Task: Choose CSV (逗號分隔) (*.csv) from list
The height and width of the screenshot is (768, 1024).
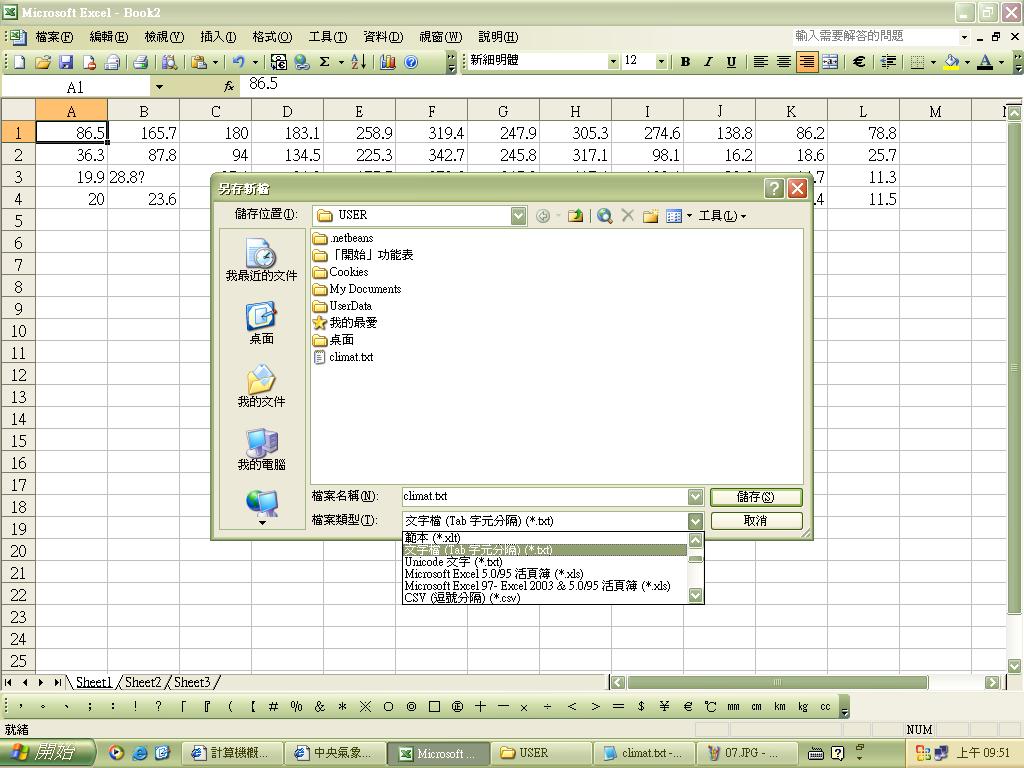Action: click(462, 598)
